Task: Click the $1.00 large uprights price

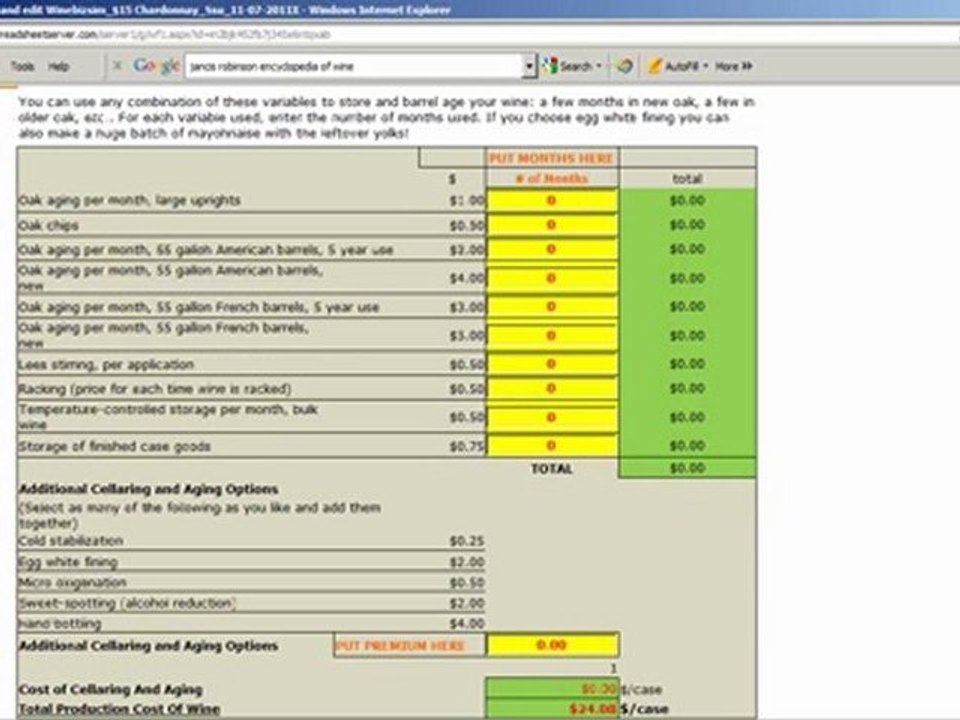Action: (467, 201)
